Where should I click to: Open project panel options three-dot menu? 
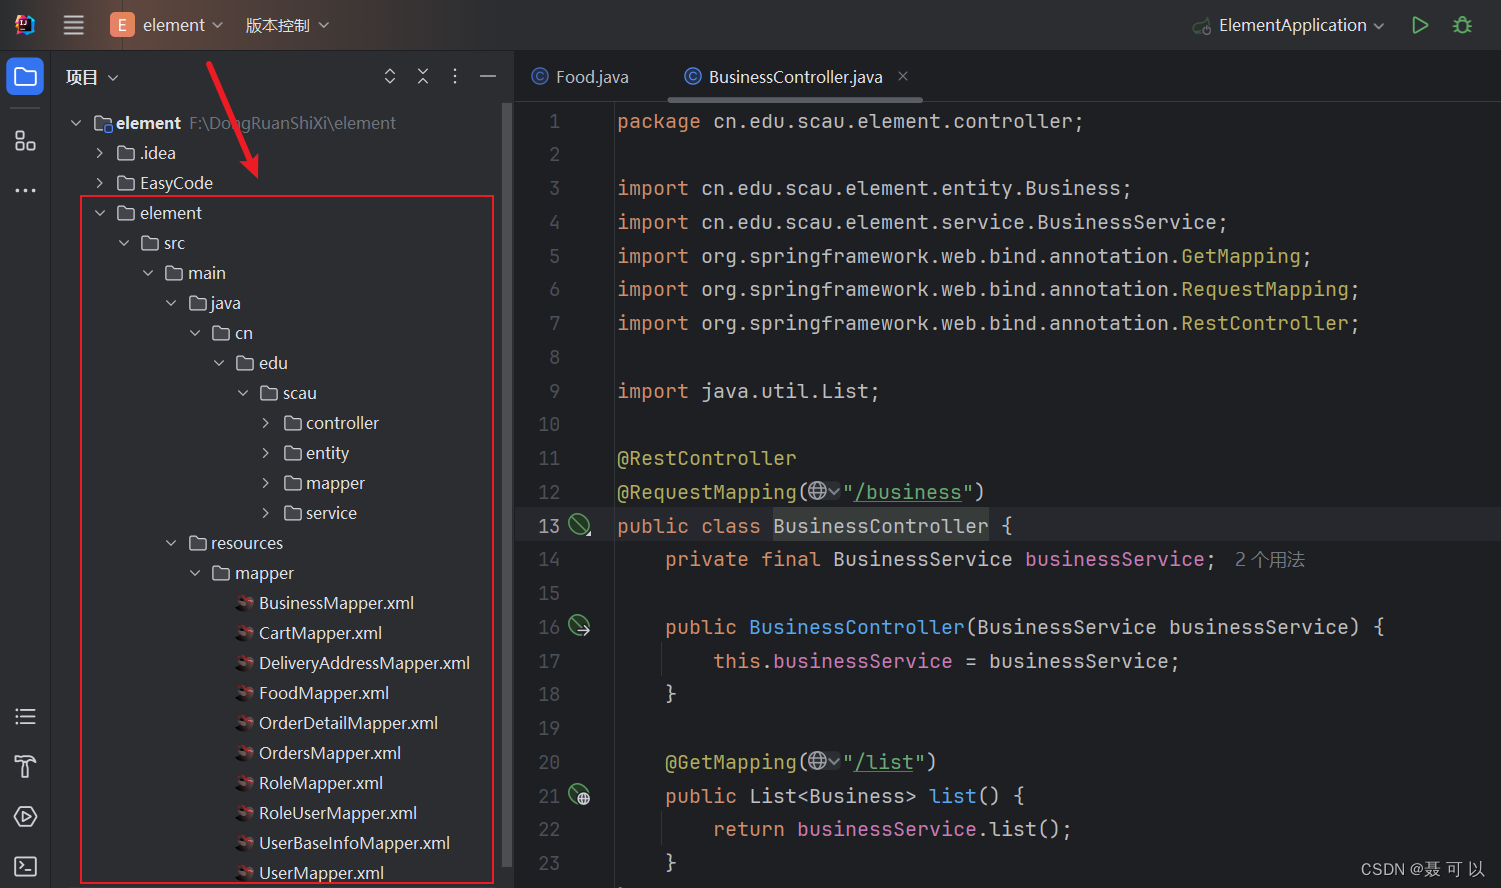pos(455,76)
